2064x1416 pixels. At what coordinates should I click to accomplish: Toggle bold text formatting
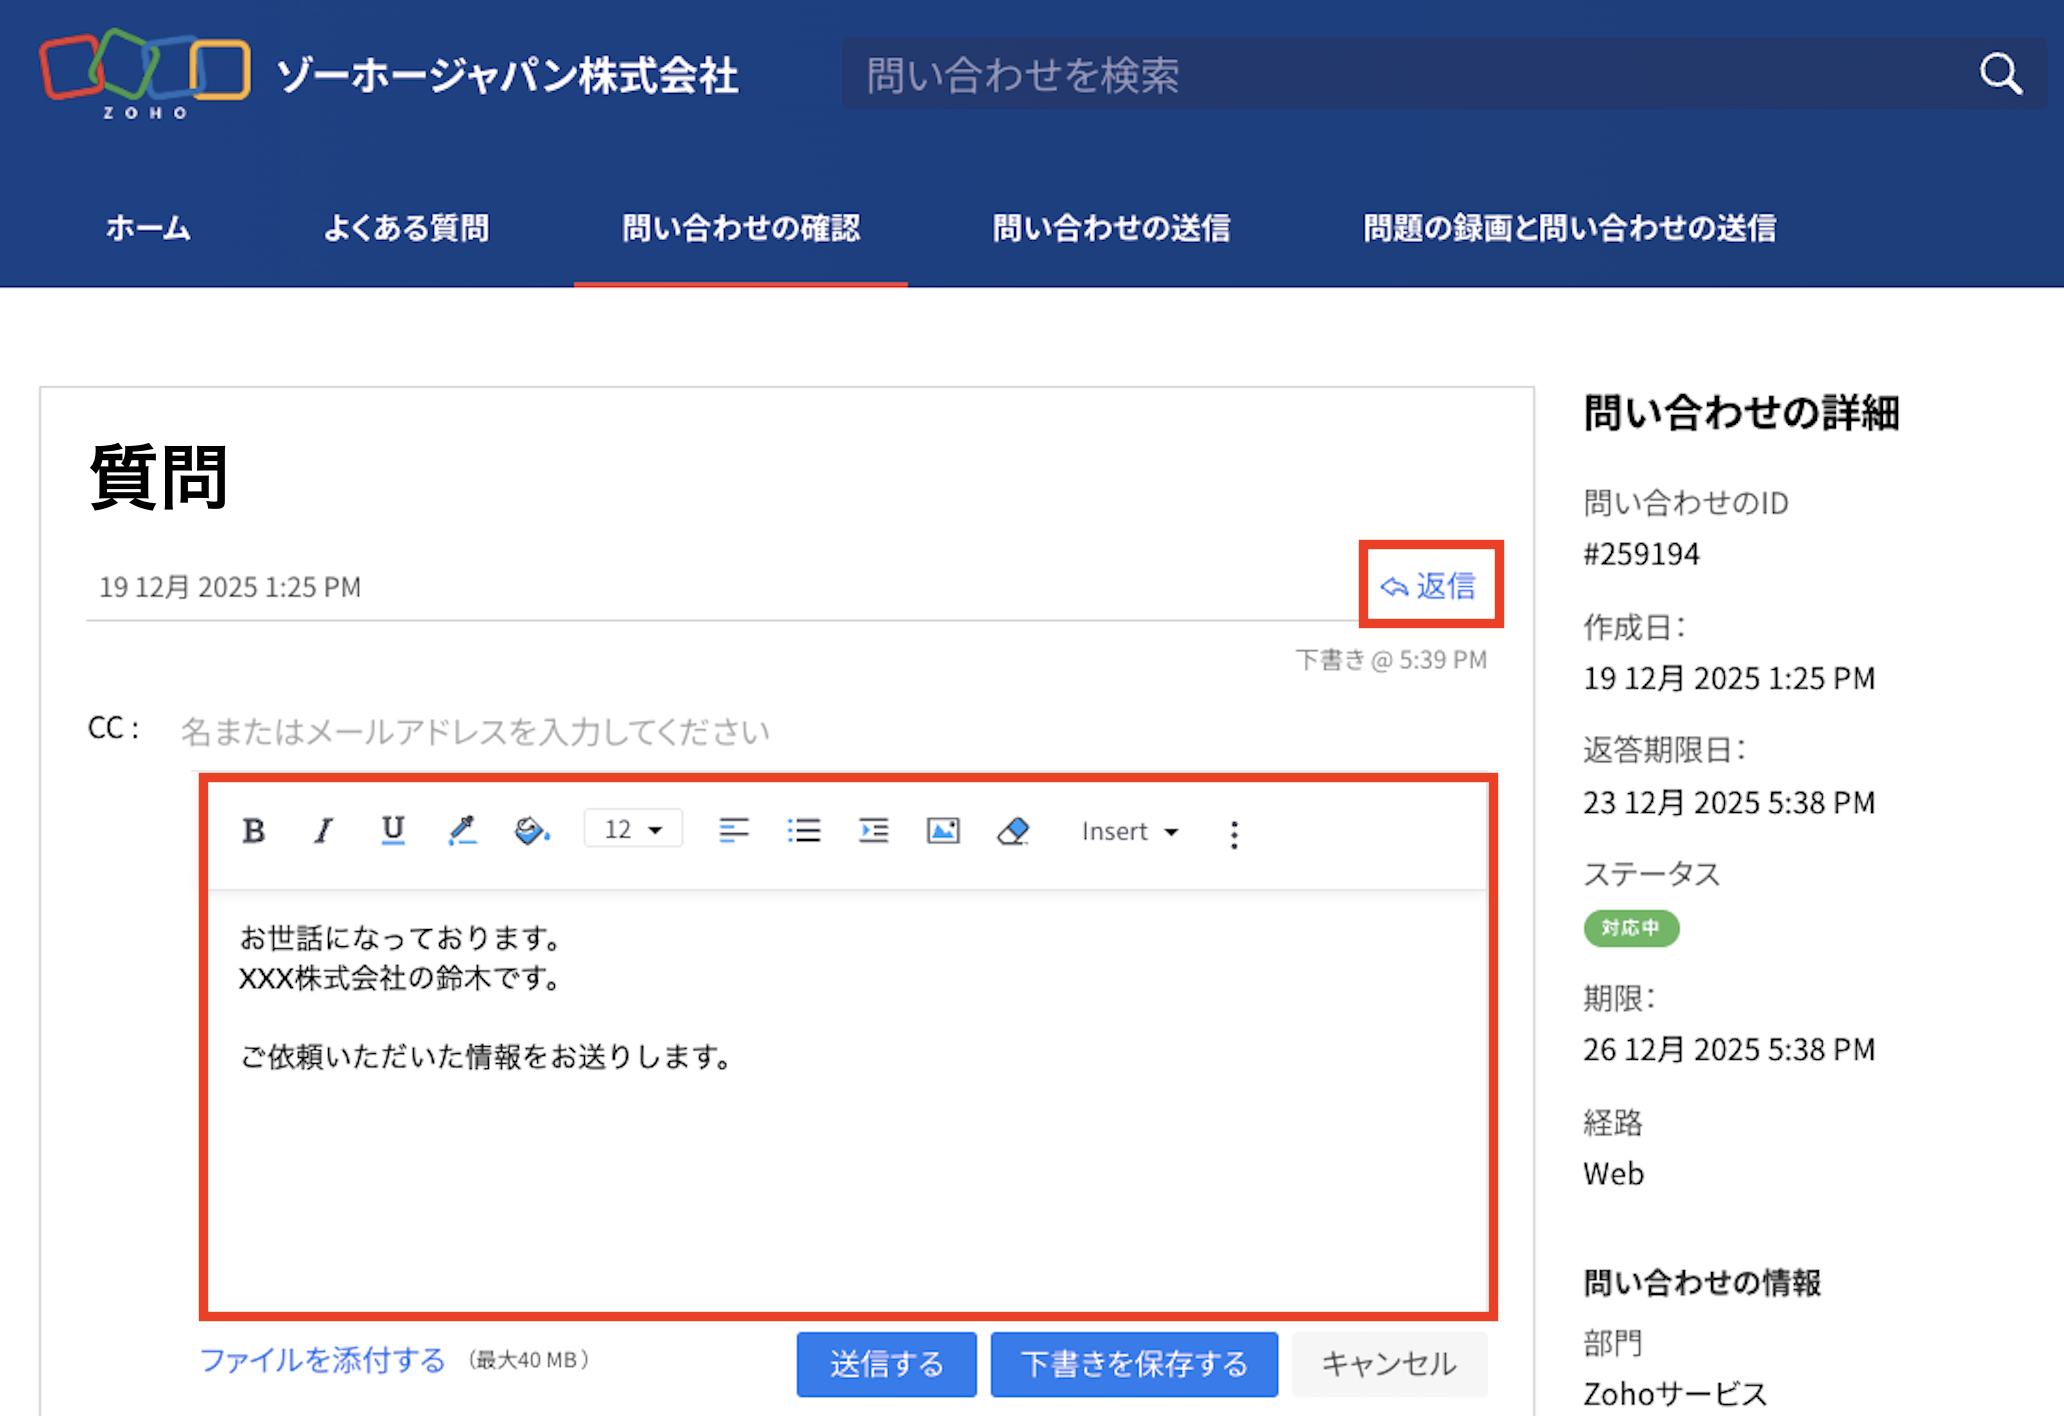[x=254, y=830]
